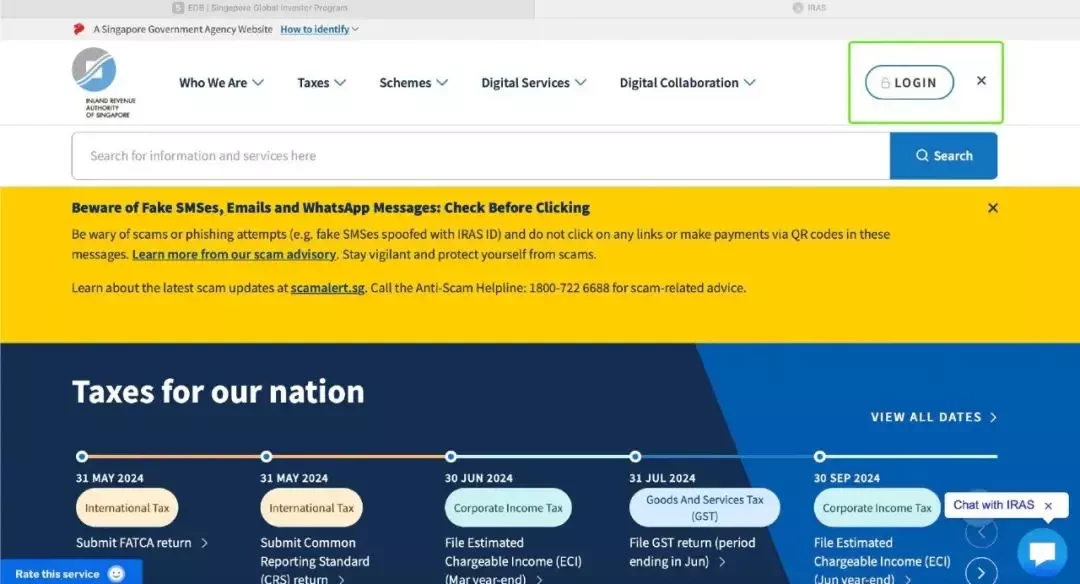Click the IRAS logo in the header
The image size is (1080, 584).
click(104, 83)
